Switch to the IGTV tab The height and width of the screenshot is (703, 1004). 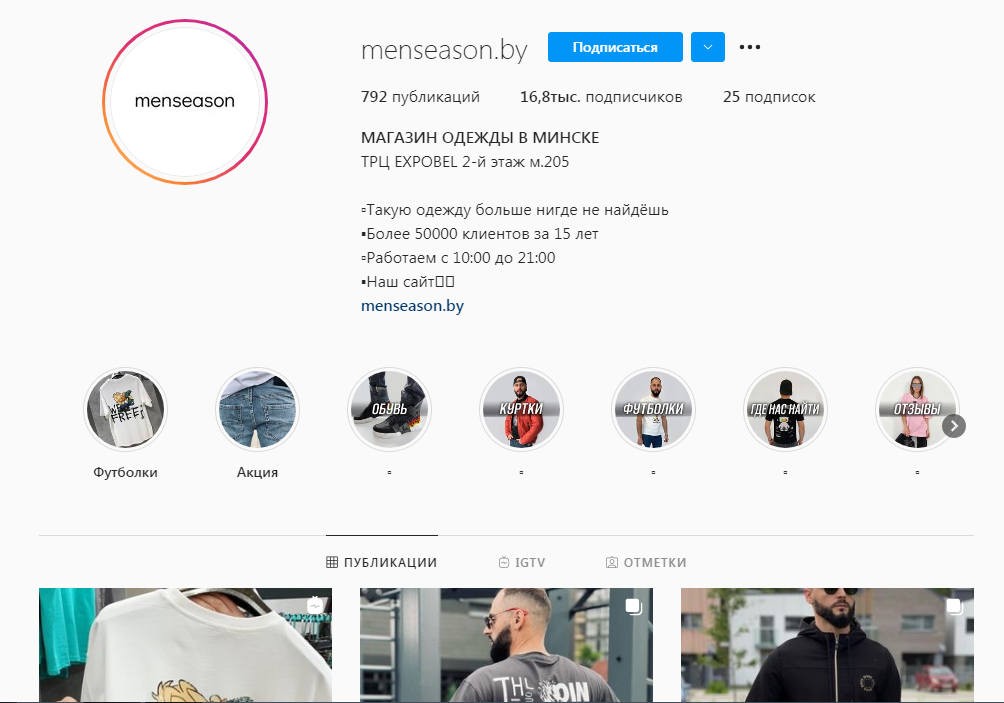(522, 562)
